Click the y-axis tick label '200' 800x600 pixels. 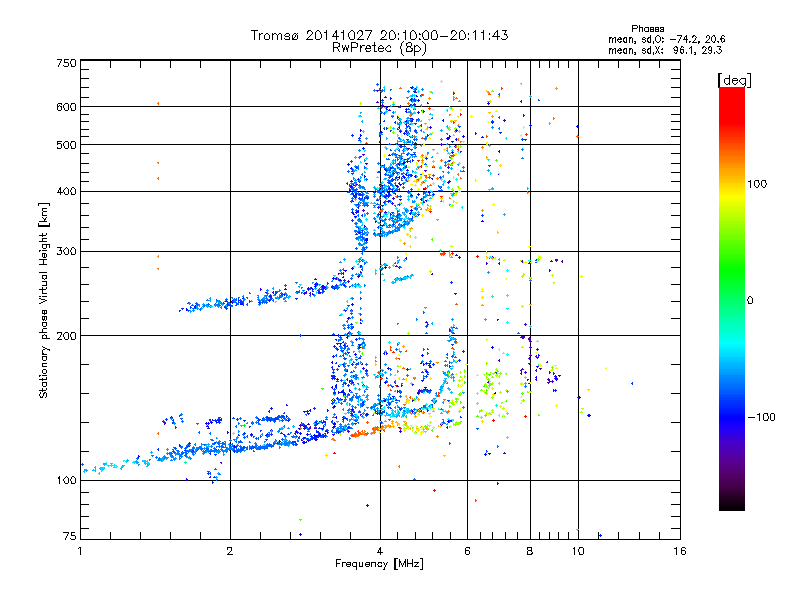tap(66, 336)
